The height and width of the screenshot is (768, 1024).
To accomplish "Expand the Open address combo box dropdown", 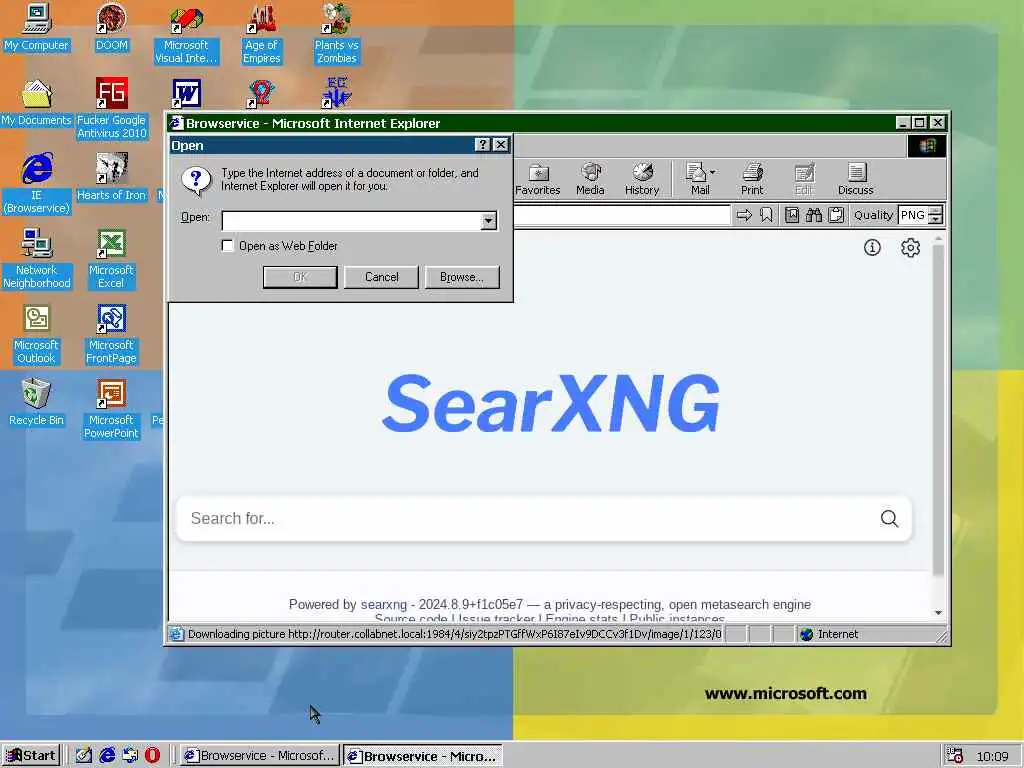I will tap(488, 221).
